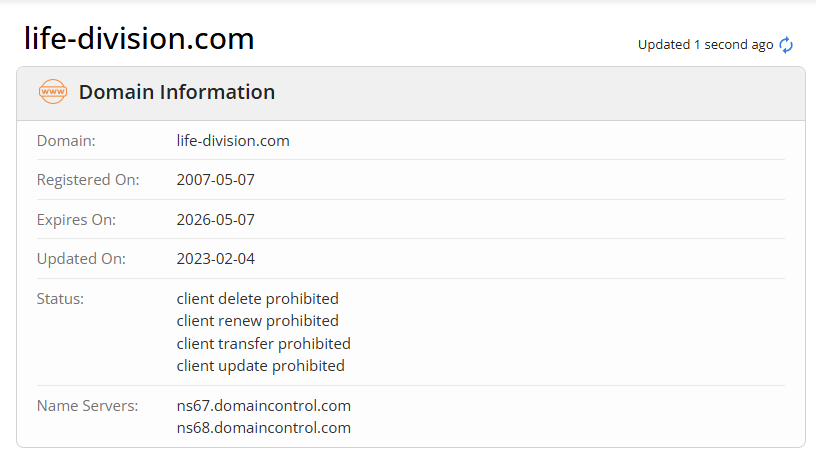Click the updated date 2023-02-04
Screen dimensions: 816x460
tap(215, 259)
